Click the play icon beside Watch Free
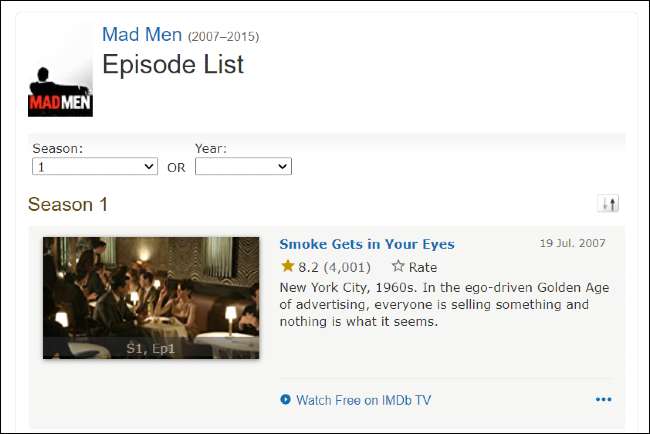Viewport: 650px width, 434px height. [286, 400]
